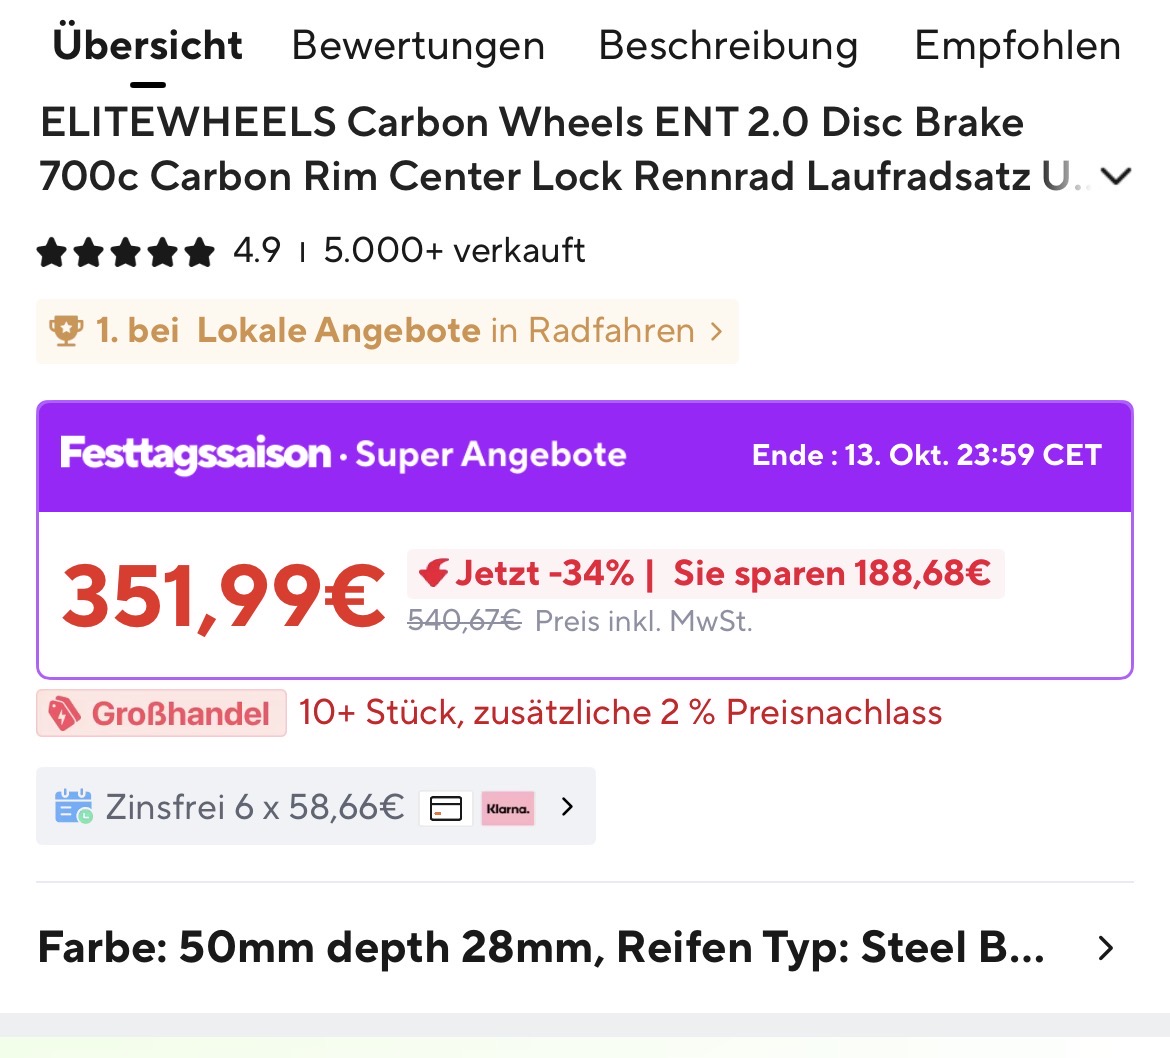Tap the 5.000+ verkauft sales count
Screen dimensions: 1170x1058
[x=454, y=251]
